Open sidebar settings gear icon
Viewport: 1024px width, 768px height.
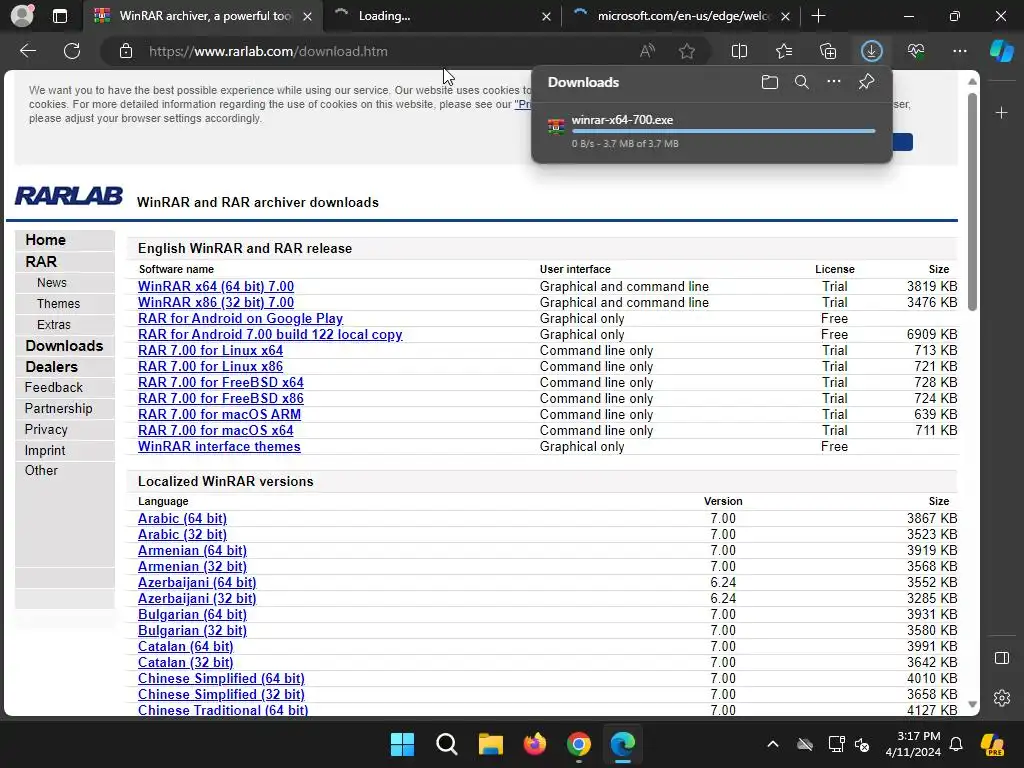(1002, 698)
